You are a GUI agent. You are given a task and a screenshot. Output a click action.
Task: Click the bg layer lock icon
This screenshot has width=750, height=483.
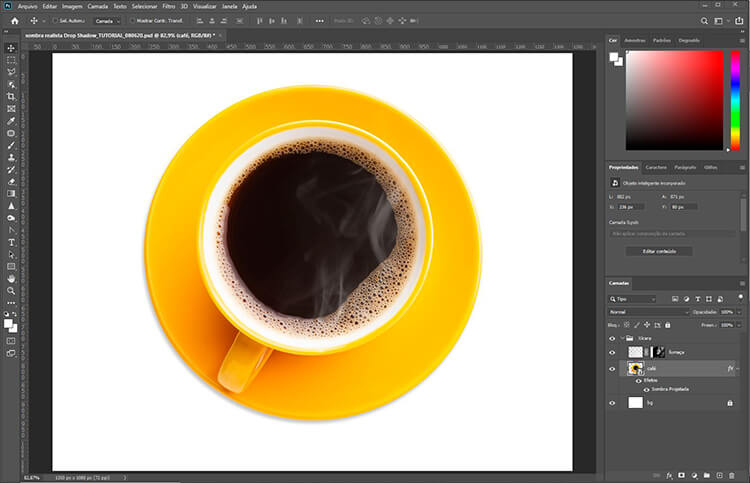tap(730, 403)
